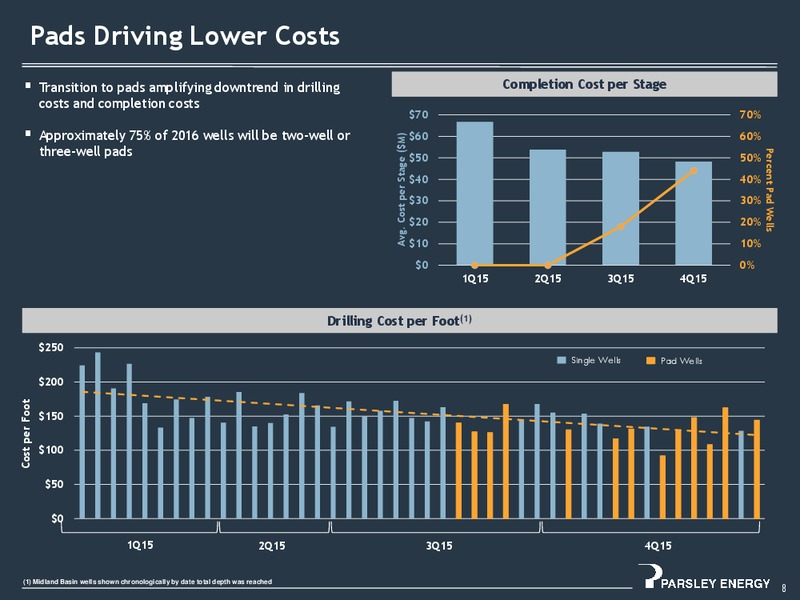Click the last orange pad well bar in 4Q15
The width and height of the screenshot is (800, 600).
pos(757,469)
